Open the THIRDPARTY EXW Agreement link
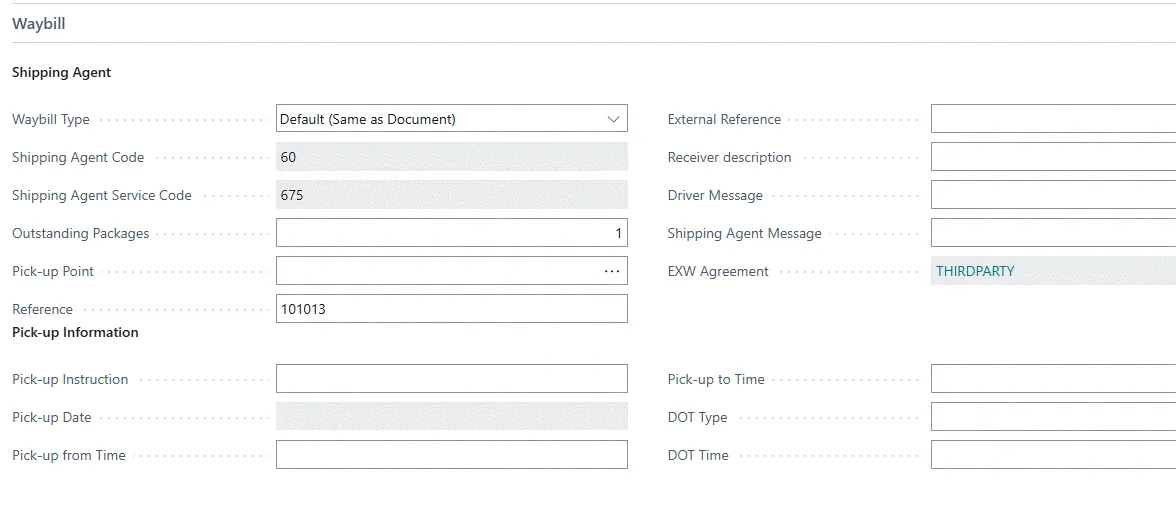This screenshot has width=1176, height=507. [975, 271]
